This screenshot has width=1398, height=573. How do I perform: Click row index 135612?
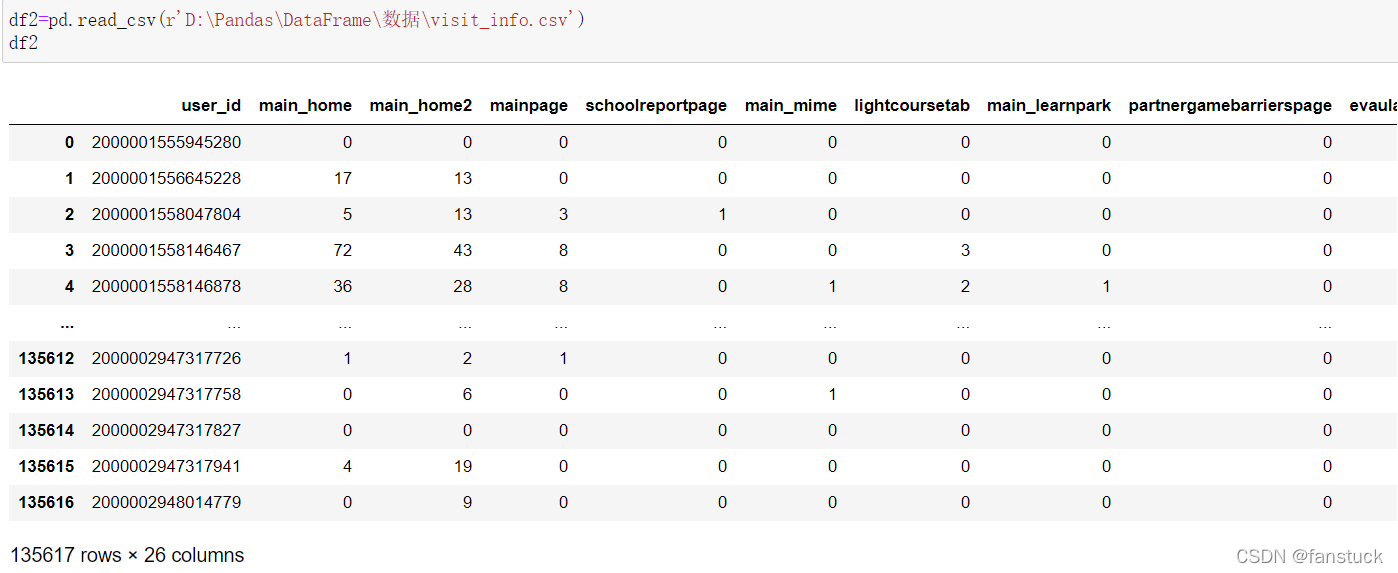tap(46, 358)
